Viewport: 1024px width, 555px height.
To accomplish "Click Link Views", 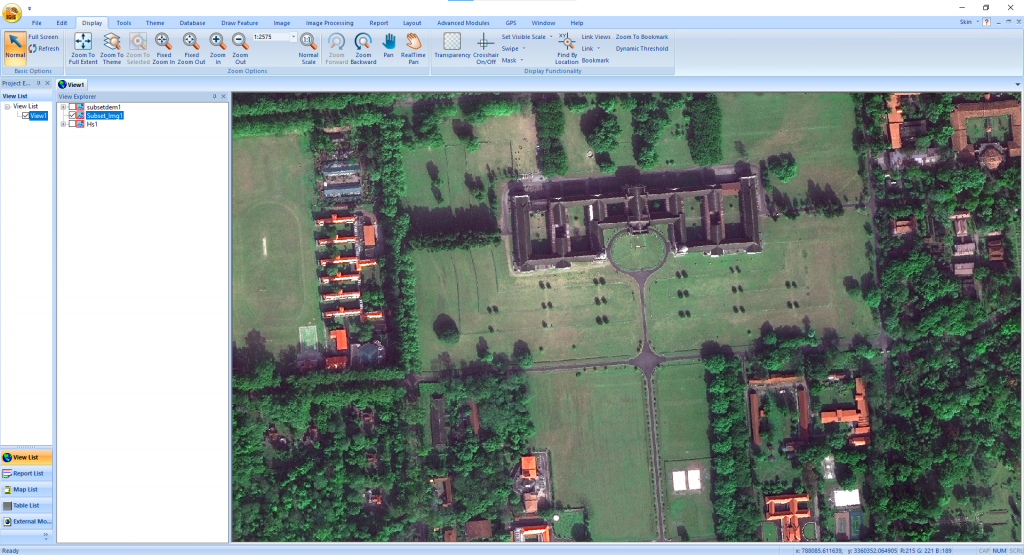I will (x=596, y=37).
